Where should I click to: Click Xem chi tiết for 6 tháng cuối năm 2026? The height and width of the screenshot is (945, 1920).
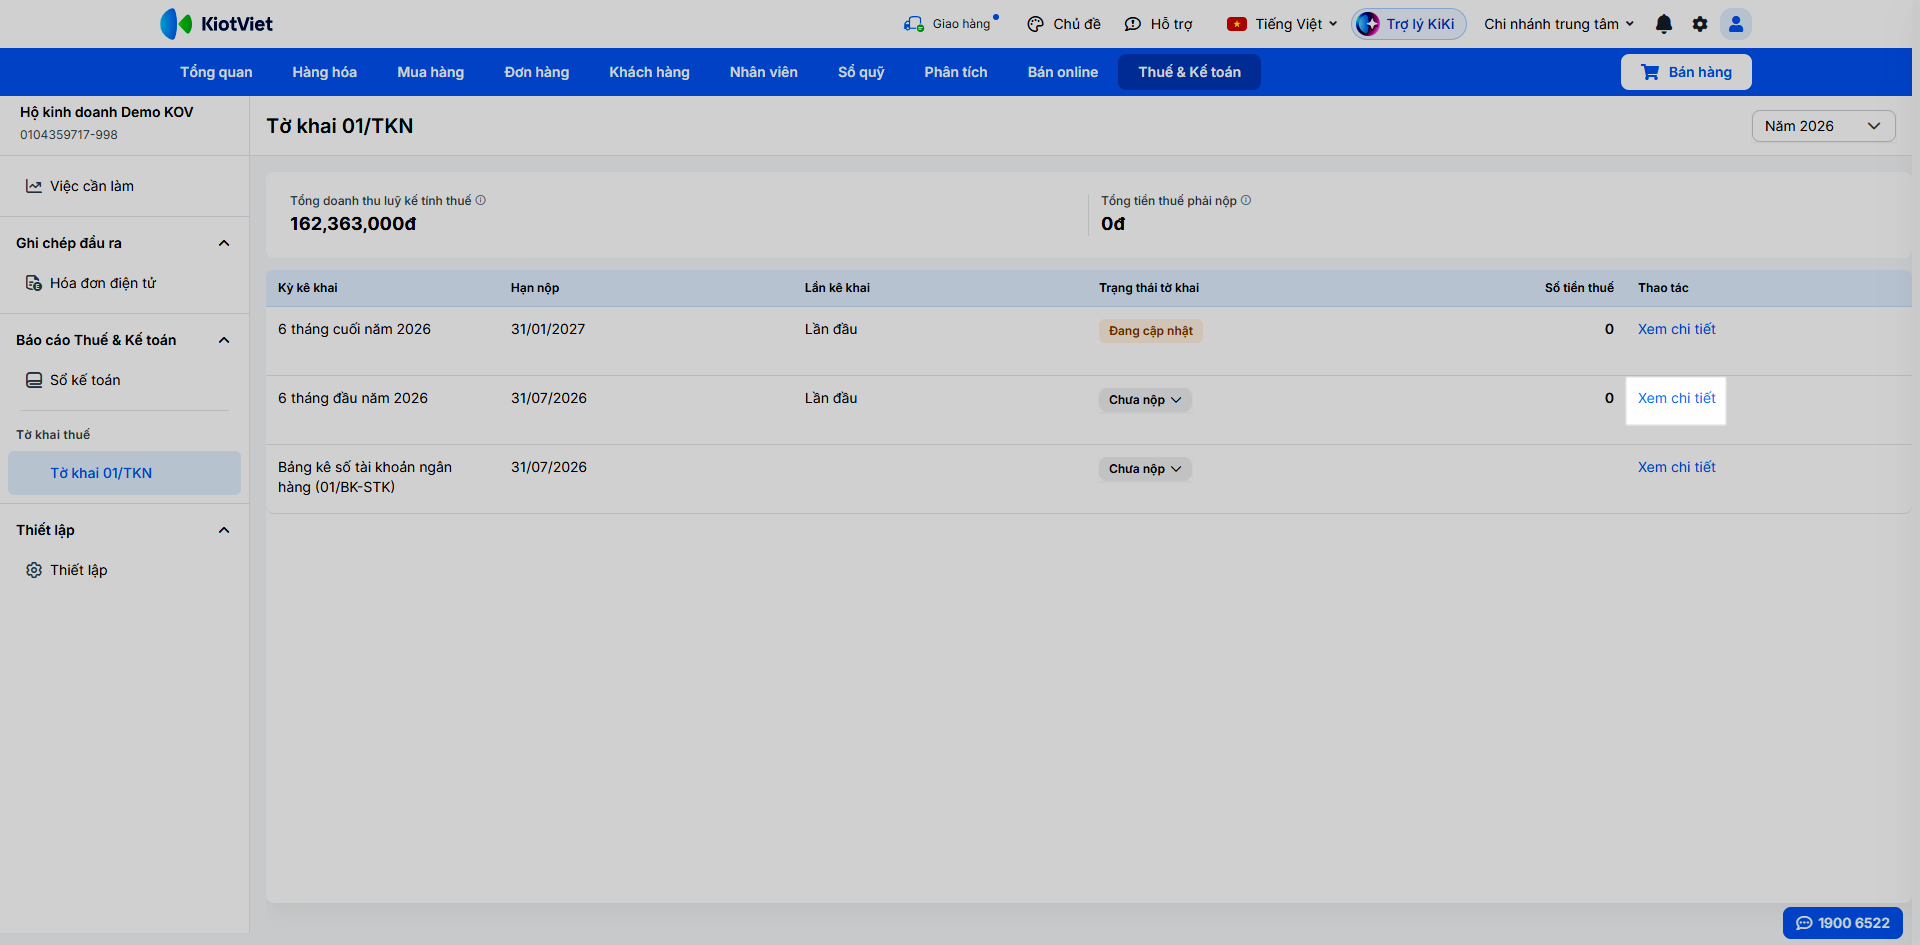click(x=1677, y=329)
